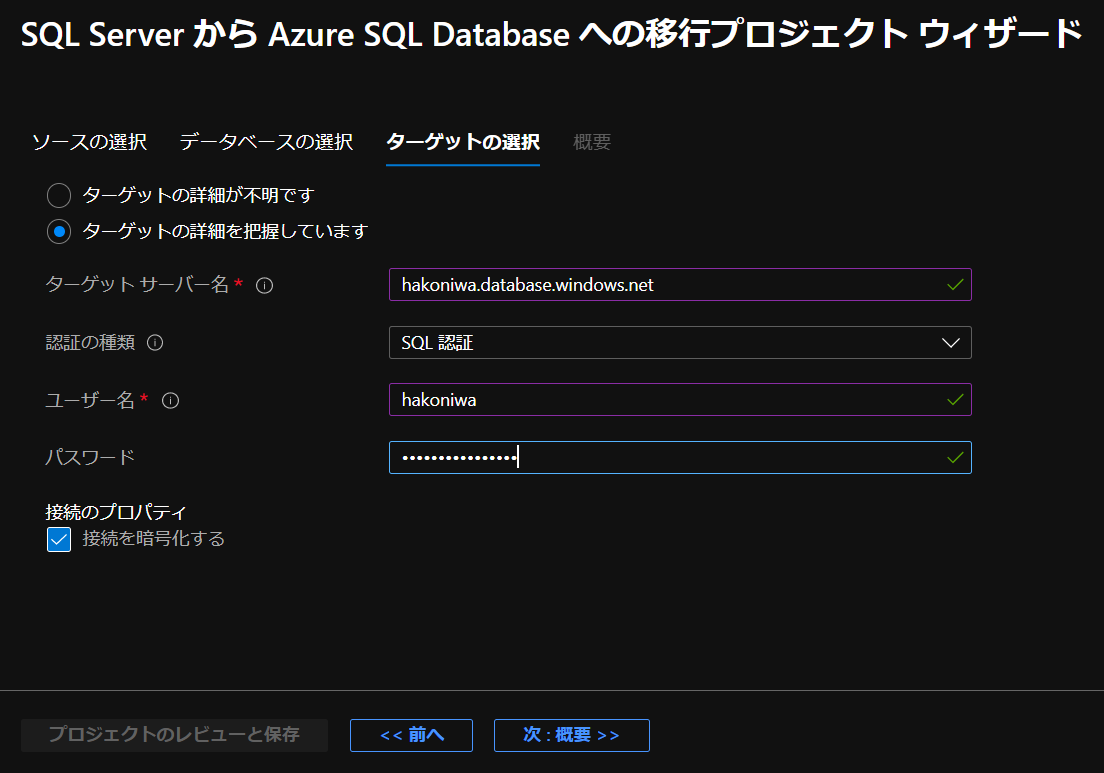Select the ターゲットの詳細を把握しています radio option

57,231
